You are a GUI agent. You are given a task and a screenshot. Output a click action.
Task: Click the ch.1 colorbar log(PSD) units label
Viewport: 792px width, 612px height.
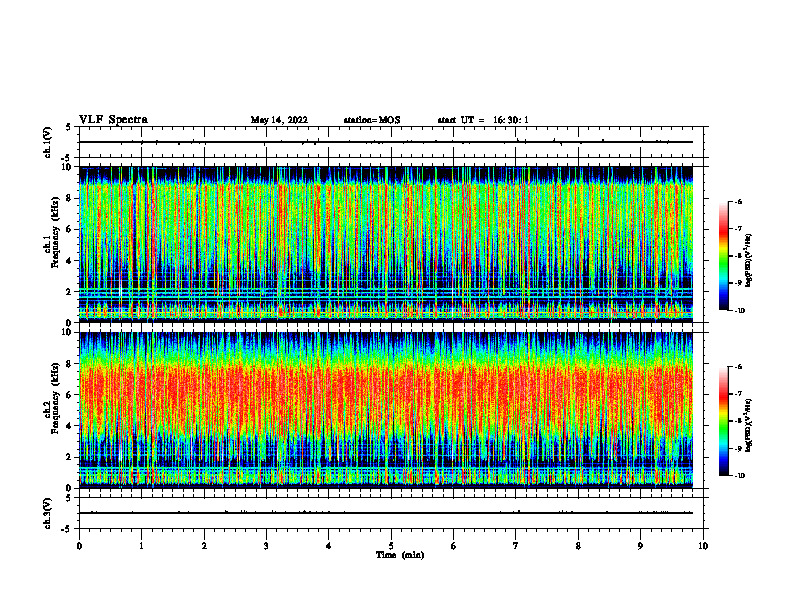pos(749,261)
